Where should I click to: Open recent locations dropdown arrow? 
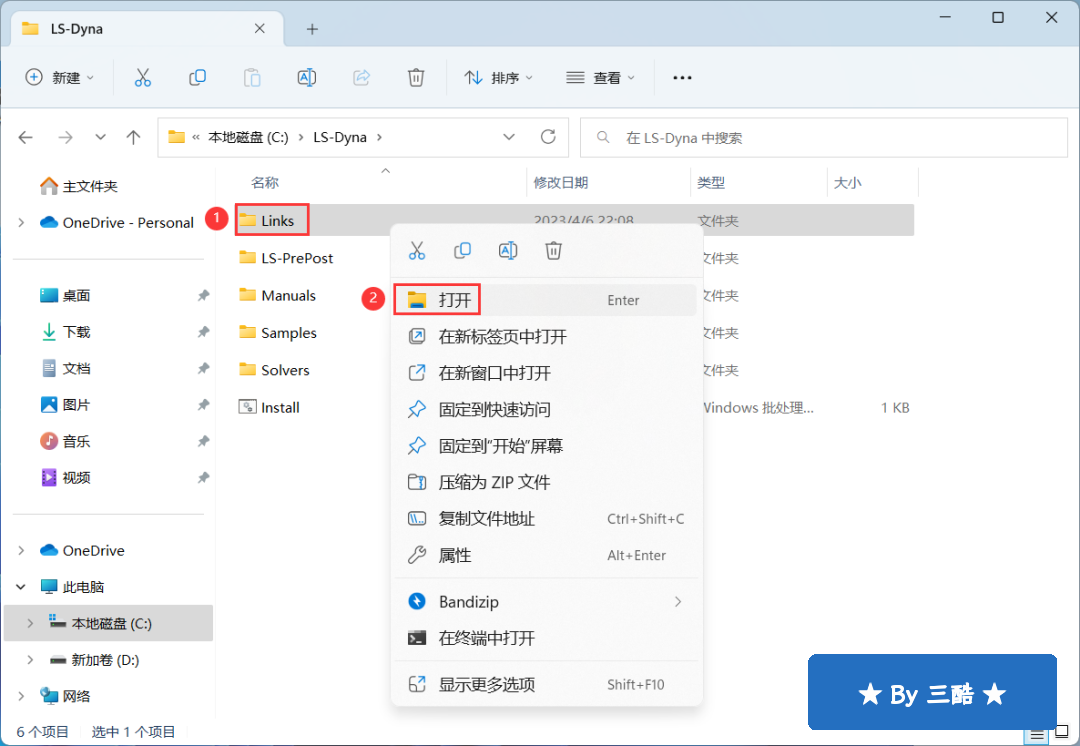101,137
